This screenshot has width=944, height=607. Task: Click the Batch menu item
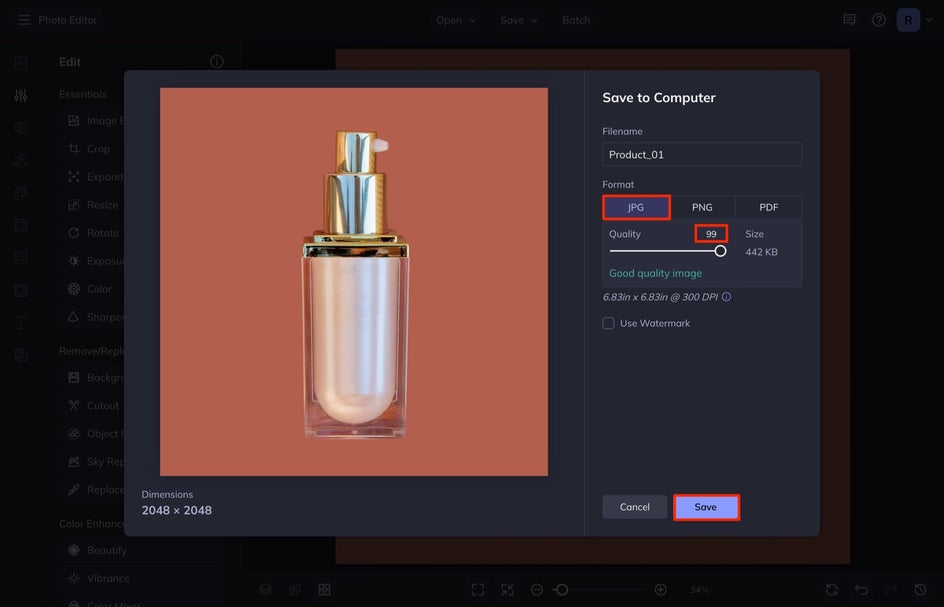(x=576, y=20)
